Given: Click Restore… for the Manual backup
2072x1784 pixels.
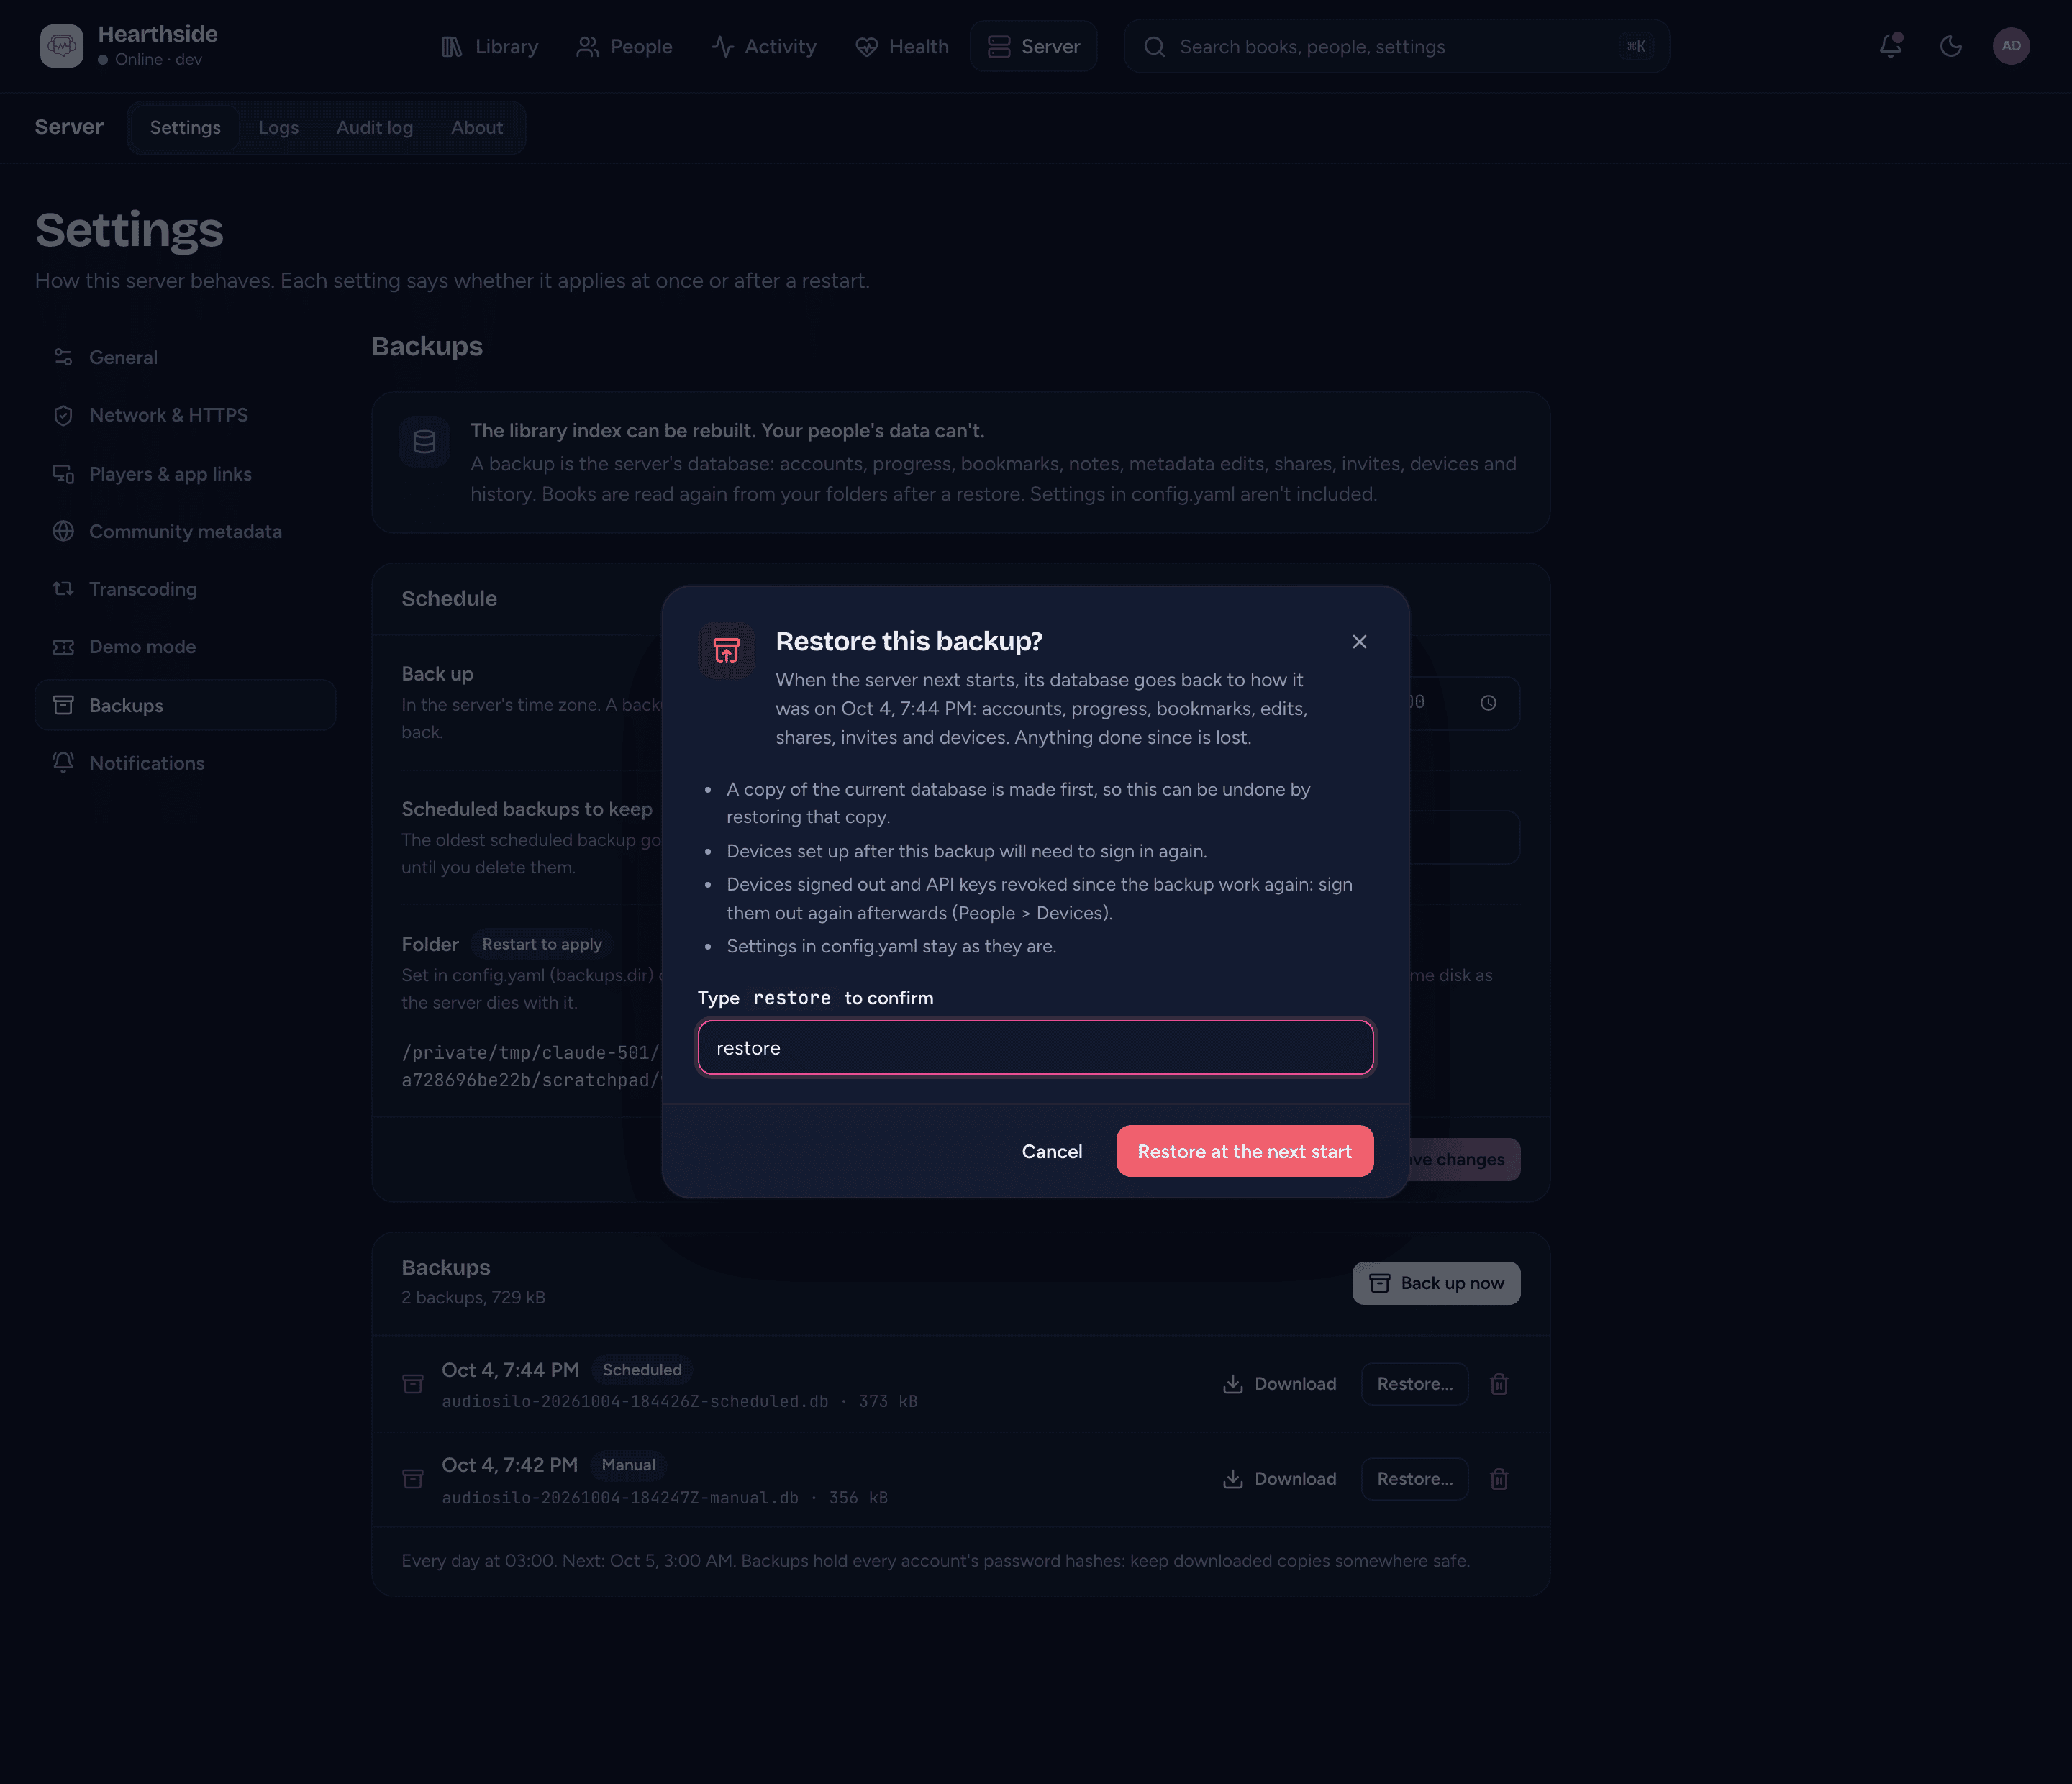Looking at the screenshot, I should click(1415, 1479).
